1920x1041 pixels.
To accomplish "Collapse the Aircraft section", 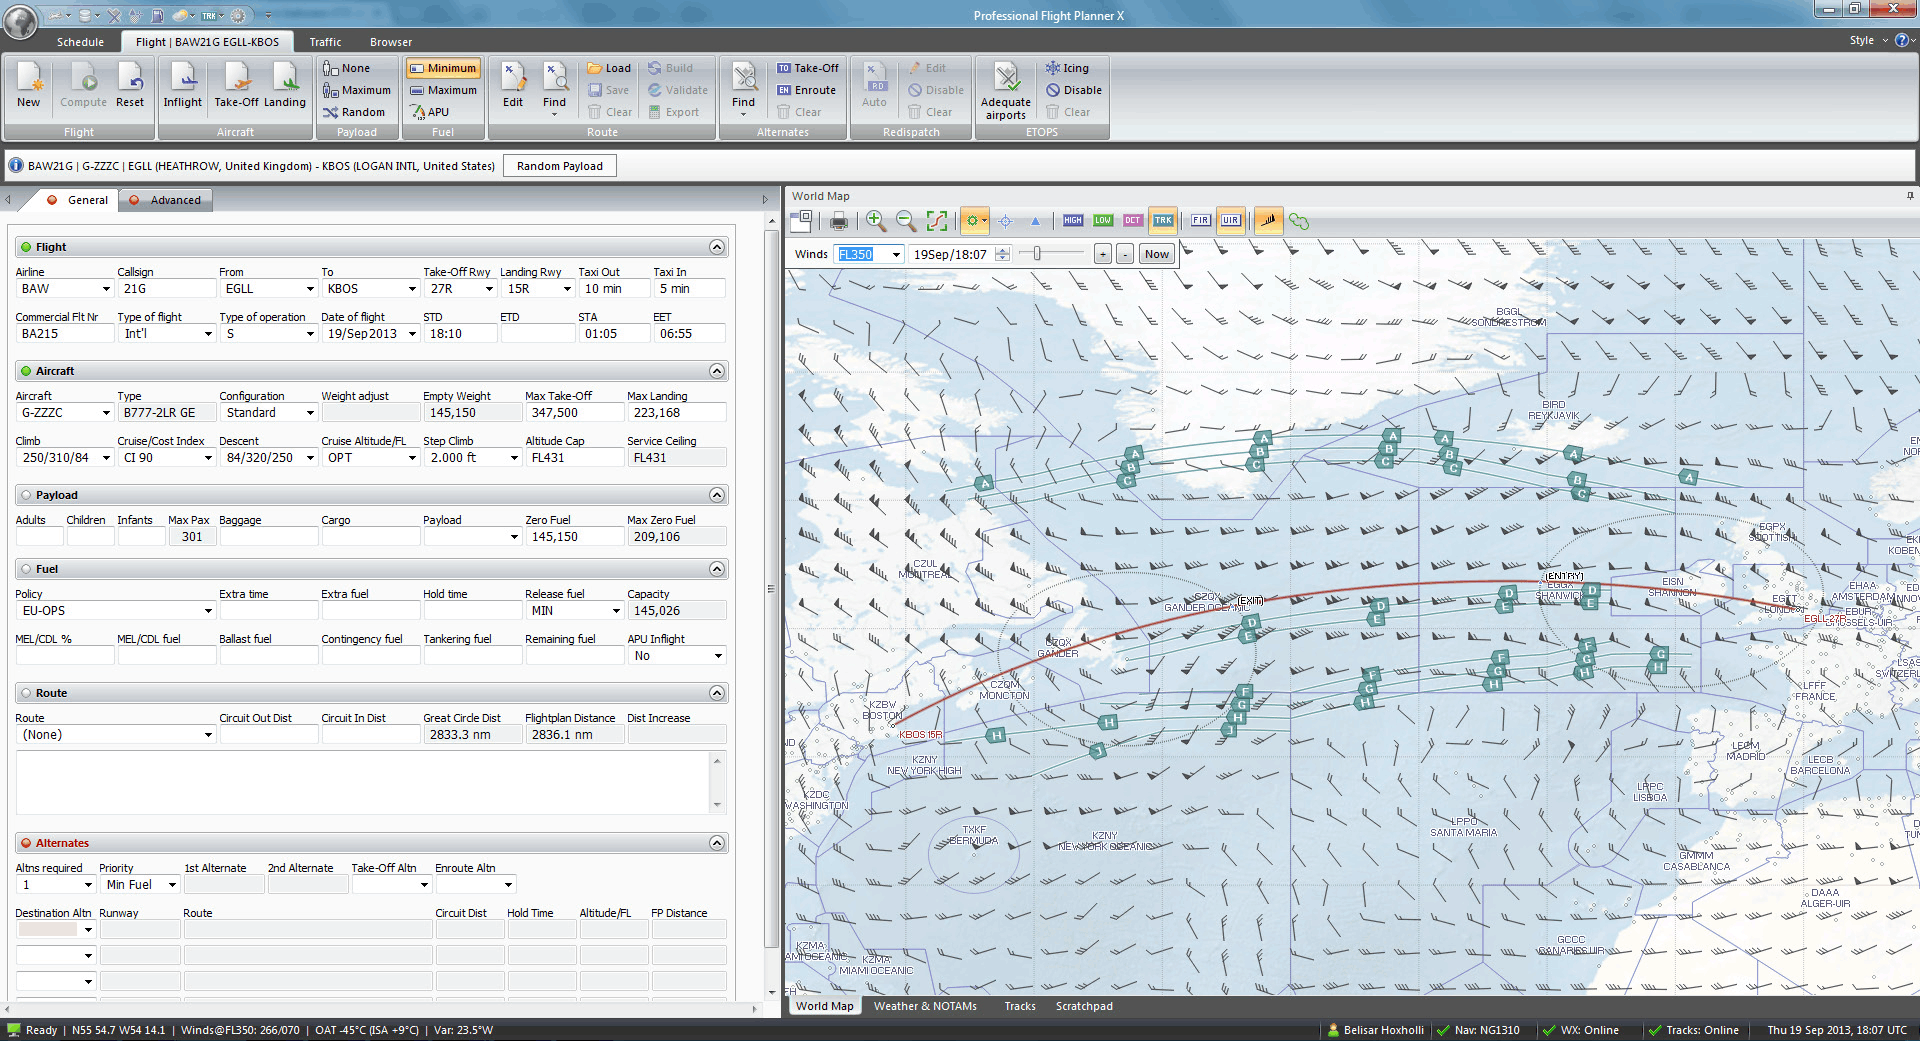I will 717,371.
